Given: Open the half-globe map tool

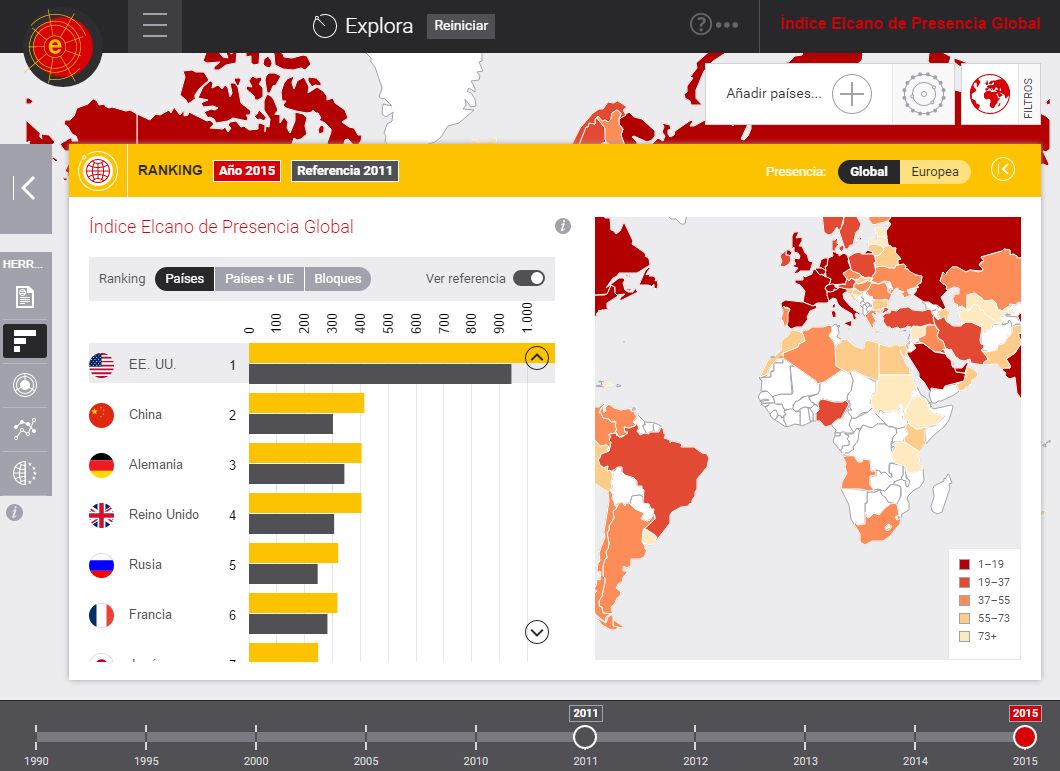Looking at the screenshot, I should coord(25,473).
